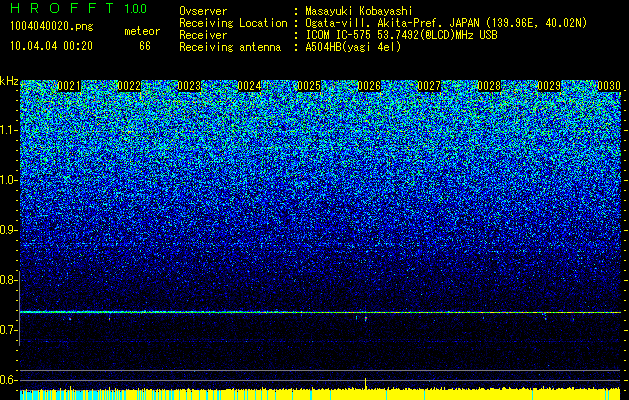Click the 0029 time marker

(549, 86)
